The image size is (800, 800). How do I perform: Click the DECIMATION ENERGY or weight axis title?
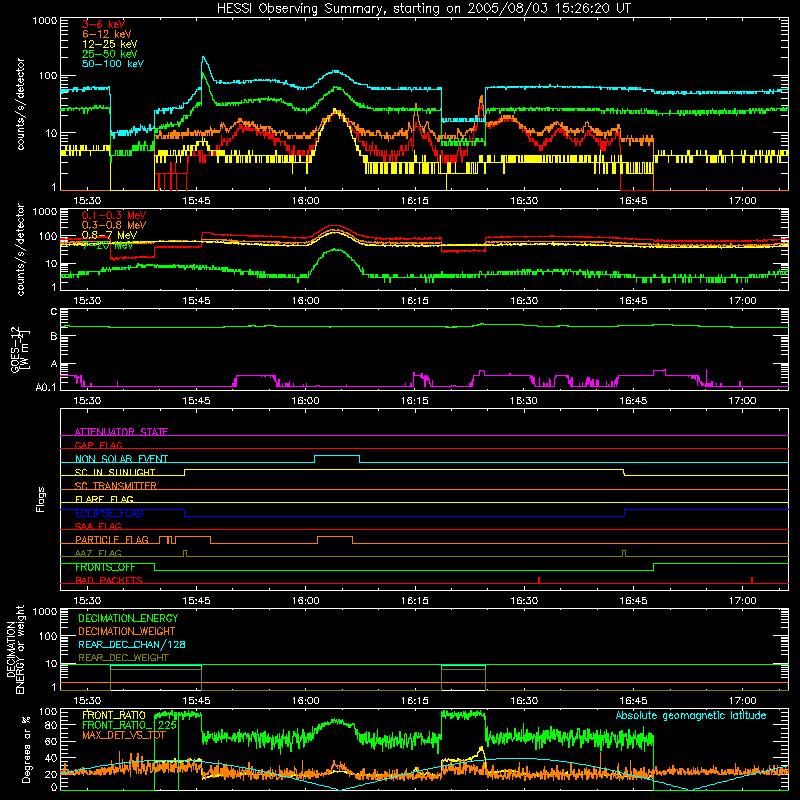(16, 649)
